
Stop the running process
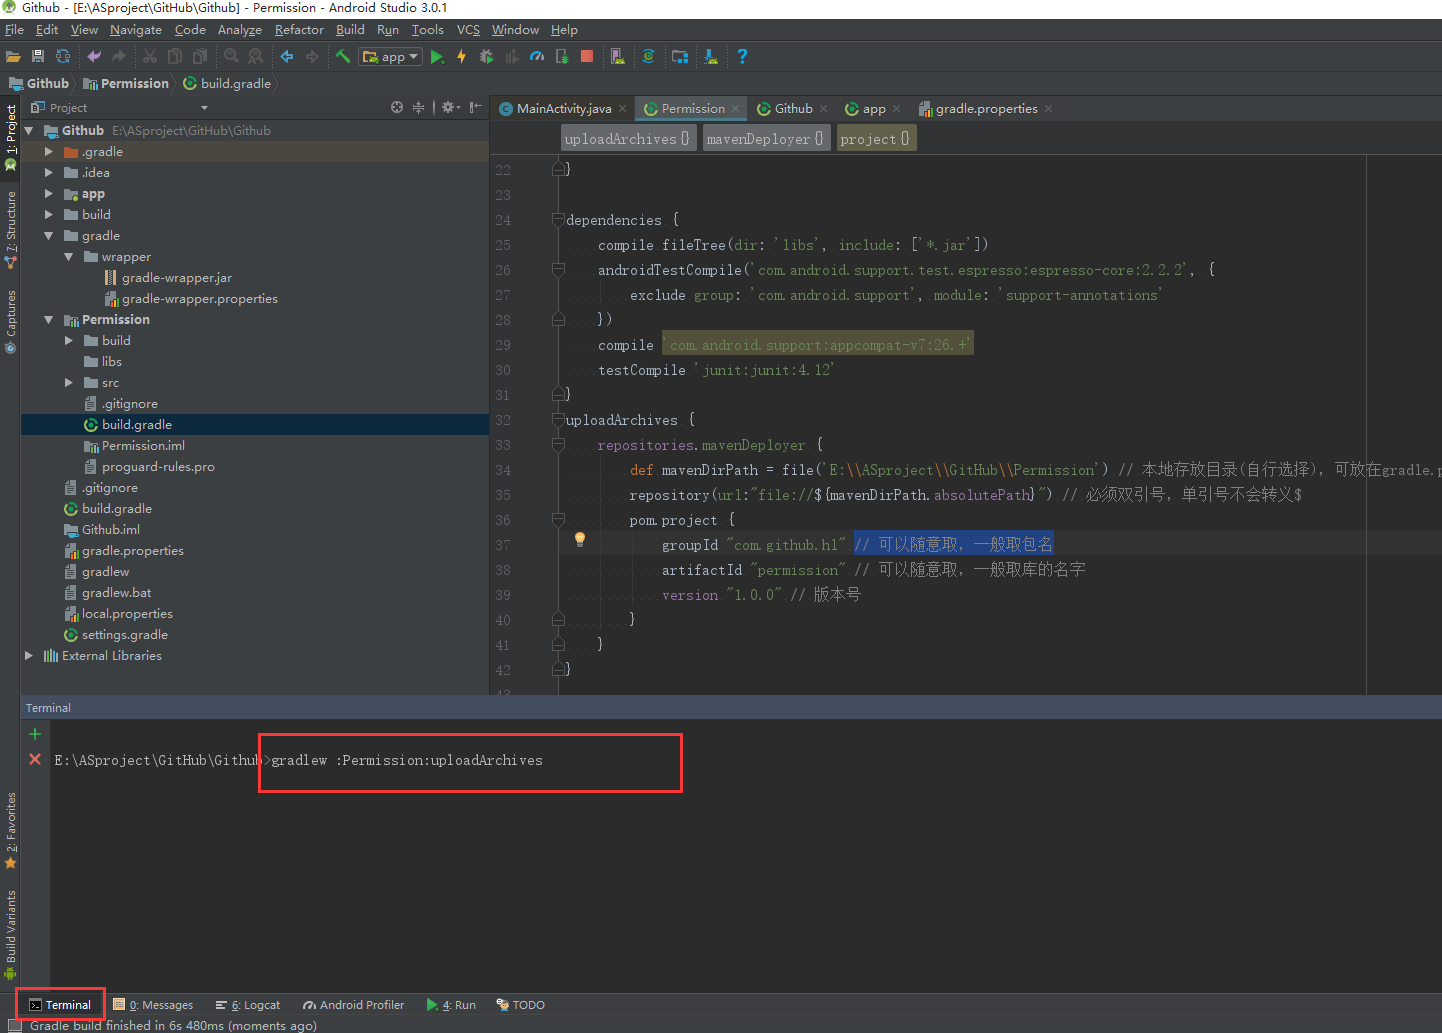[587, 57]
